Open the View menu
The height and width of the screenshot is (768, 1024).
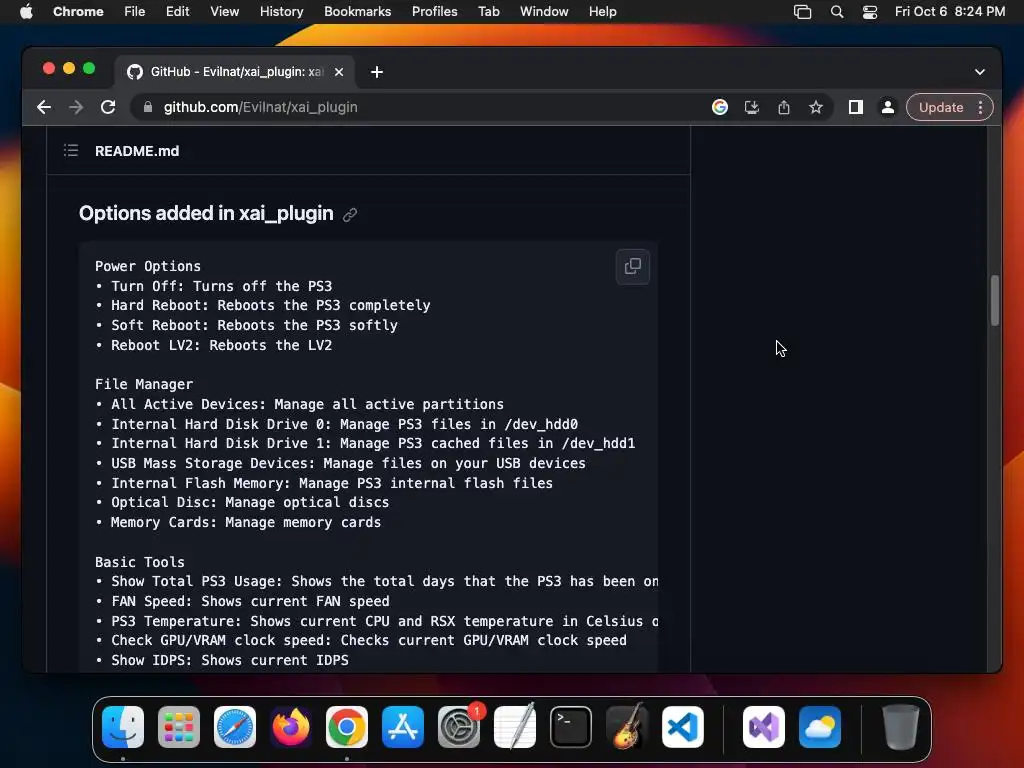coord(225,12)
